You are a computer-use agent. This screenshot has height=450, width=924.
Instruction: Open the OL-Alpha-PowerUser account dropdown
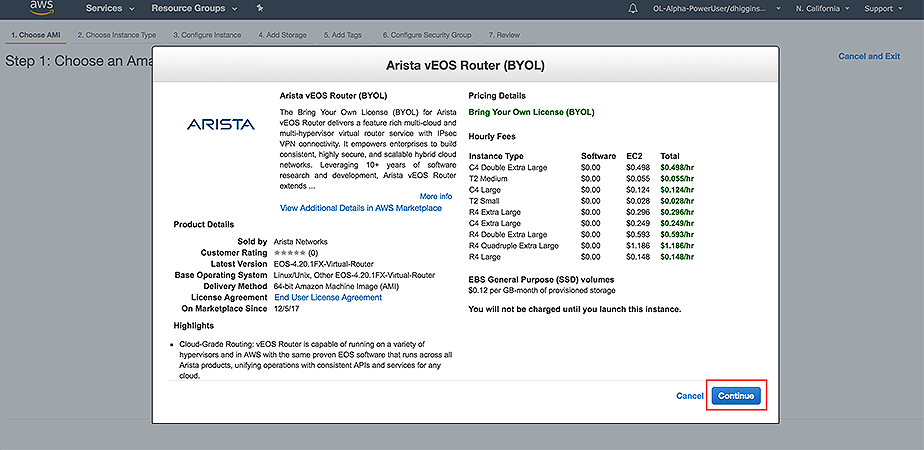(x=717, y=9)
